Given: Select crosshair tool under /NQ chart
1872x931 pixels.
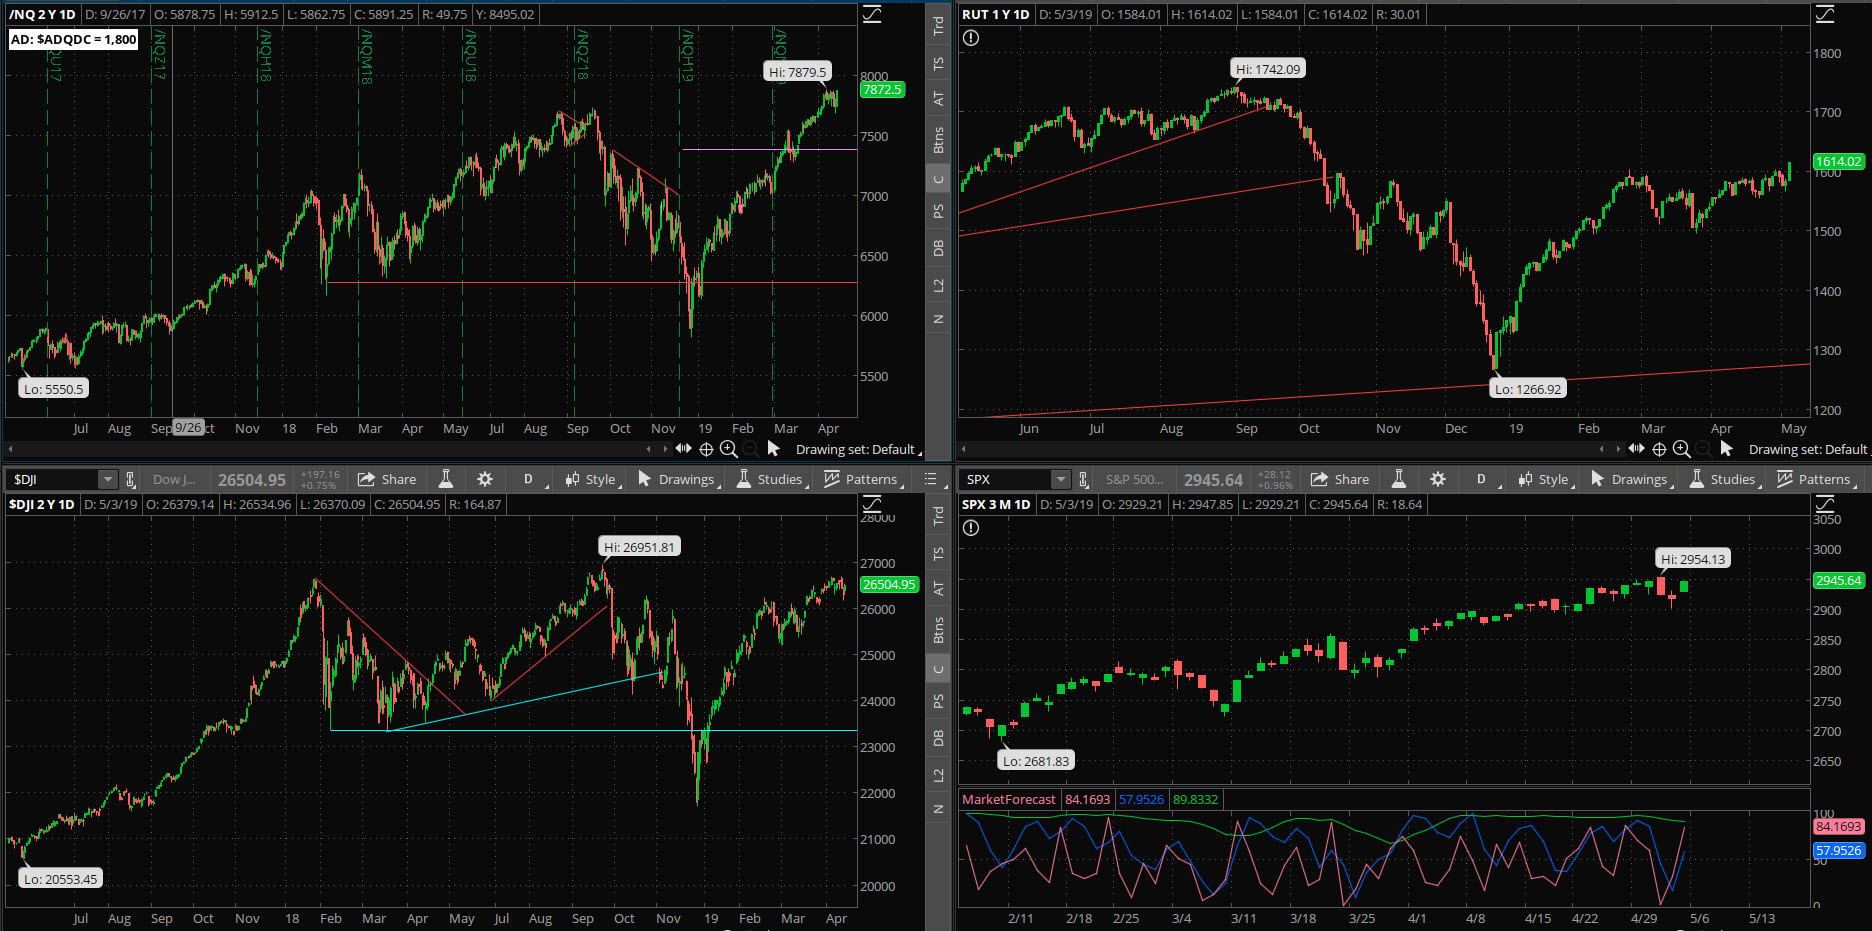Looking at the screenshot, I should pyautogui.click(x=706, y=449).
